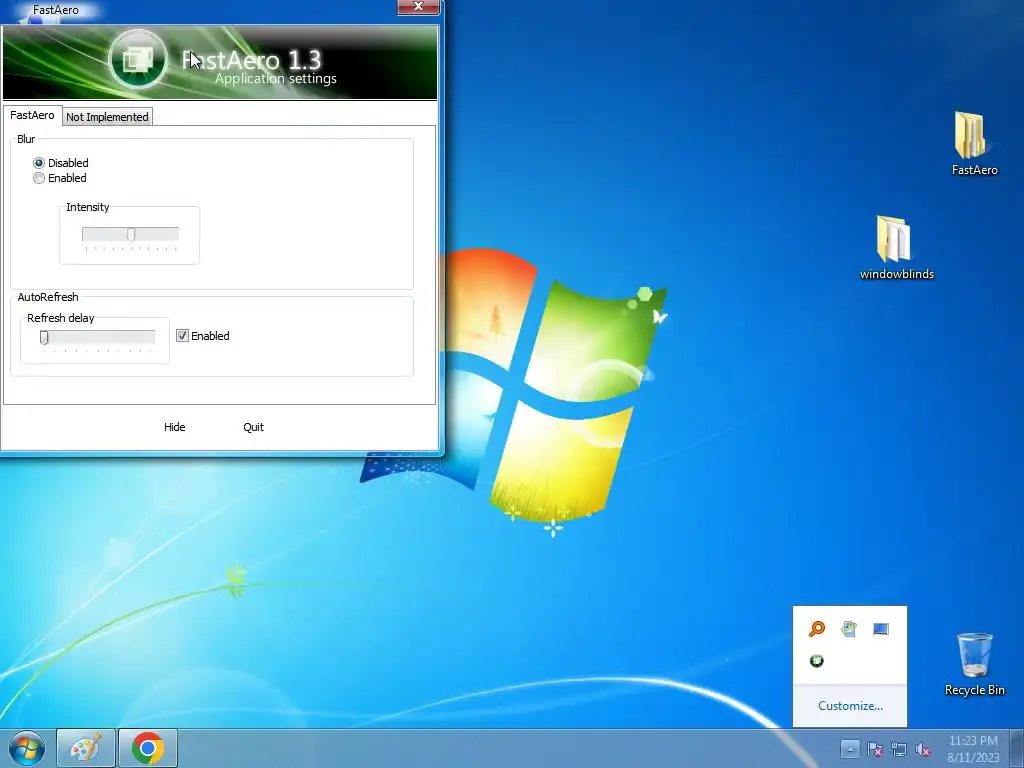Click the Quit button

click(x=253, y=427)
